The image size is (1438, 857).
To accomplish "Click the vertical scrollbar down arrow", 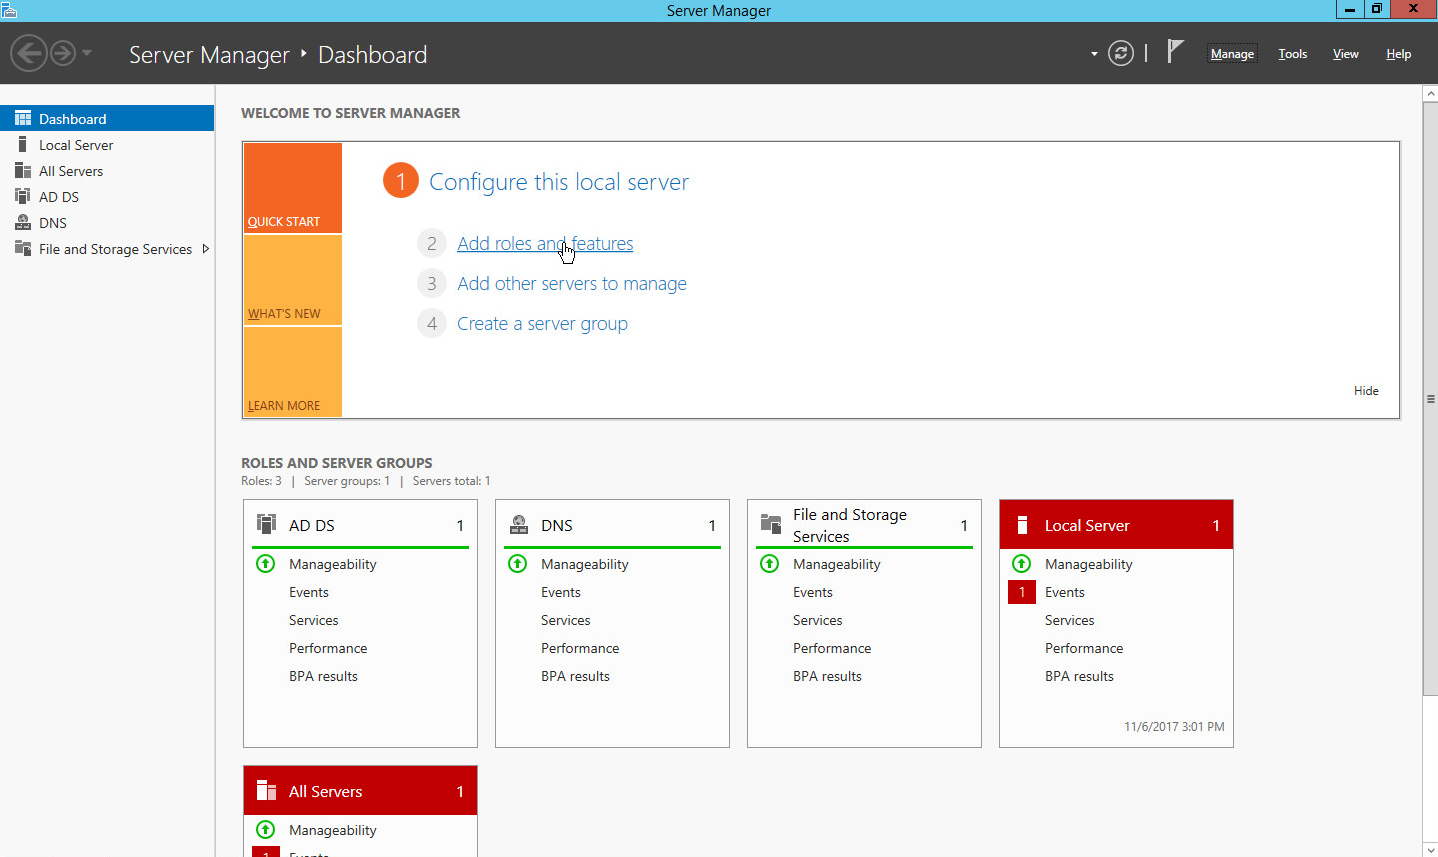I will click(x=1430, y=849).
